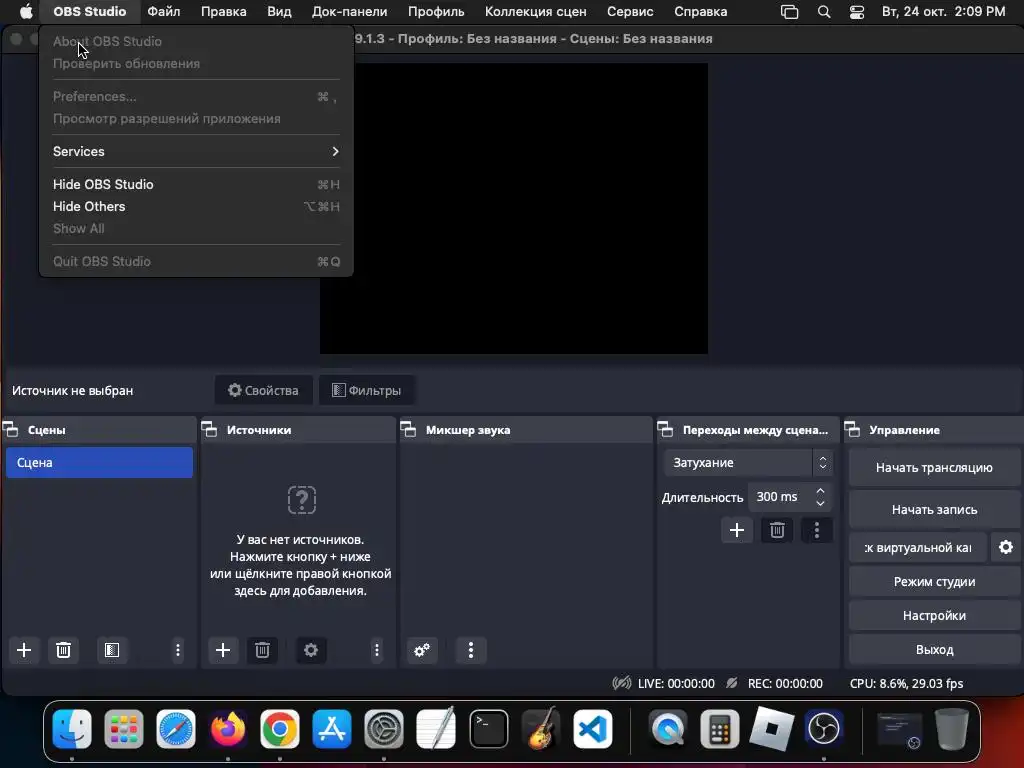Delete selected scene with trash icon
Screen dimensions: 1024x768
(x=63, y=650)
